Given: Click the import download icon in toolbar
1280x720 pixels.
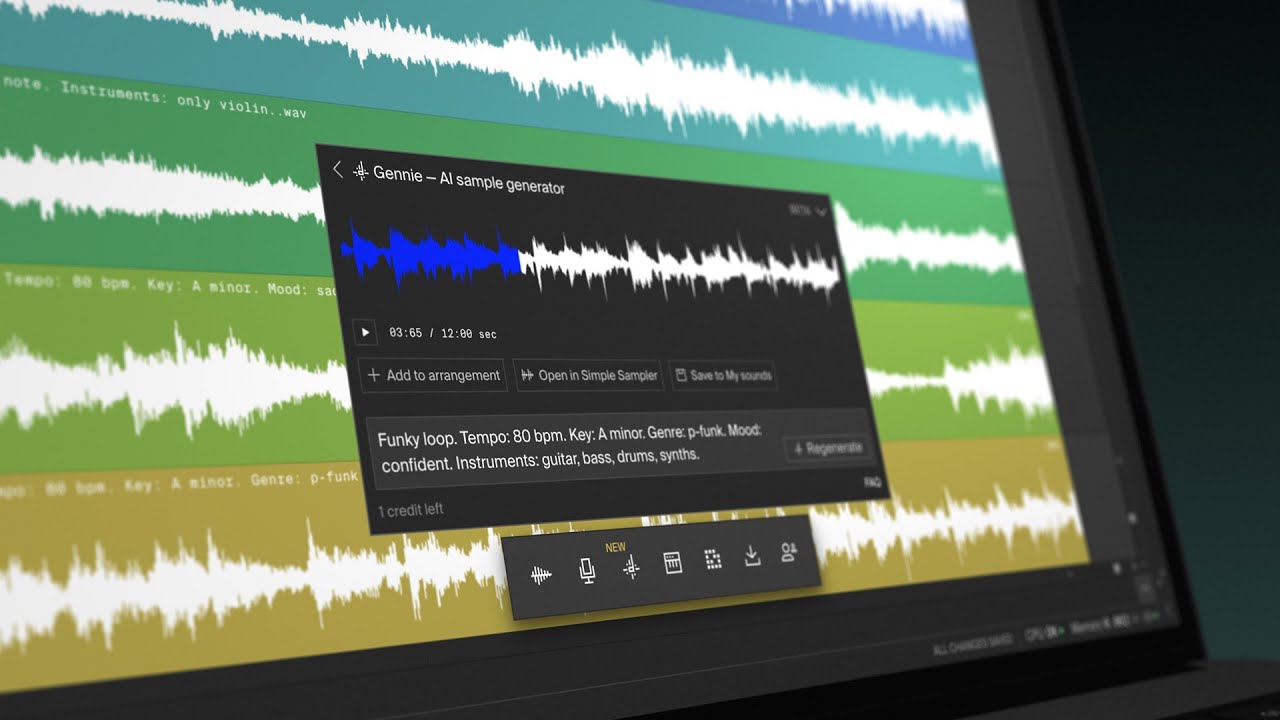Looking at the screenshot, I should click(752, 555).
